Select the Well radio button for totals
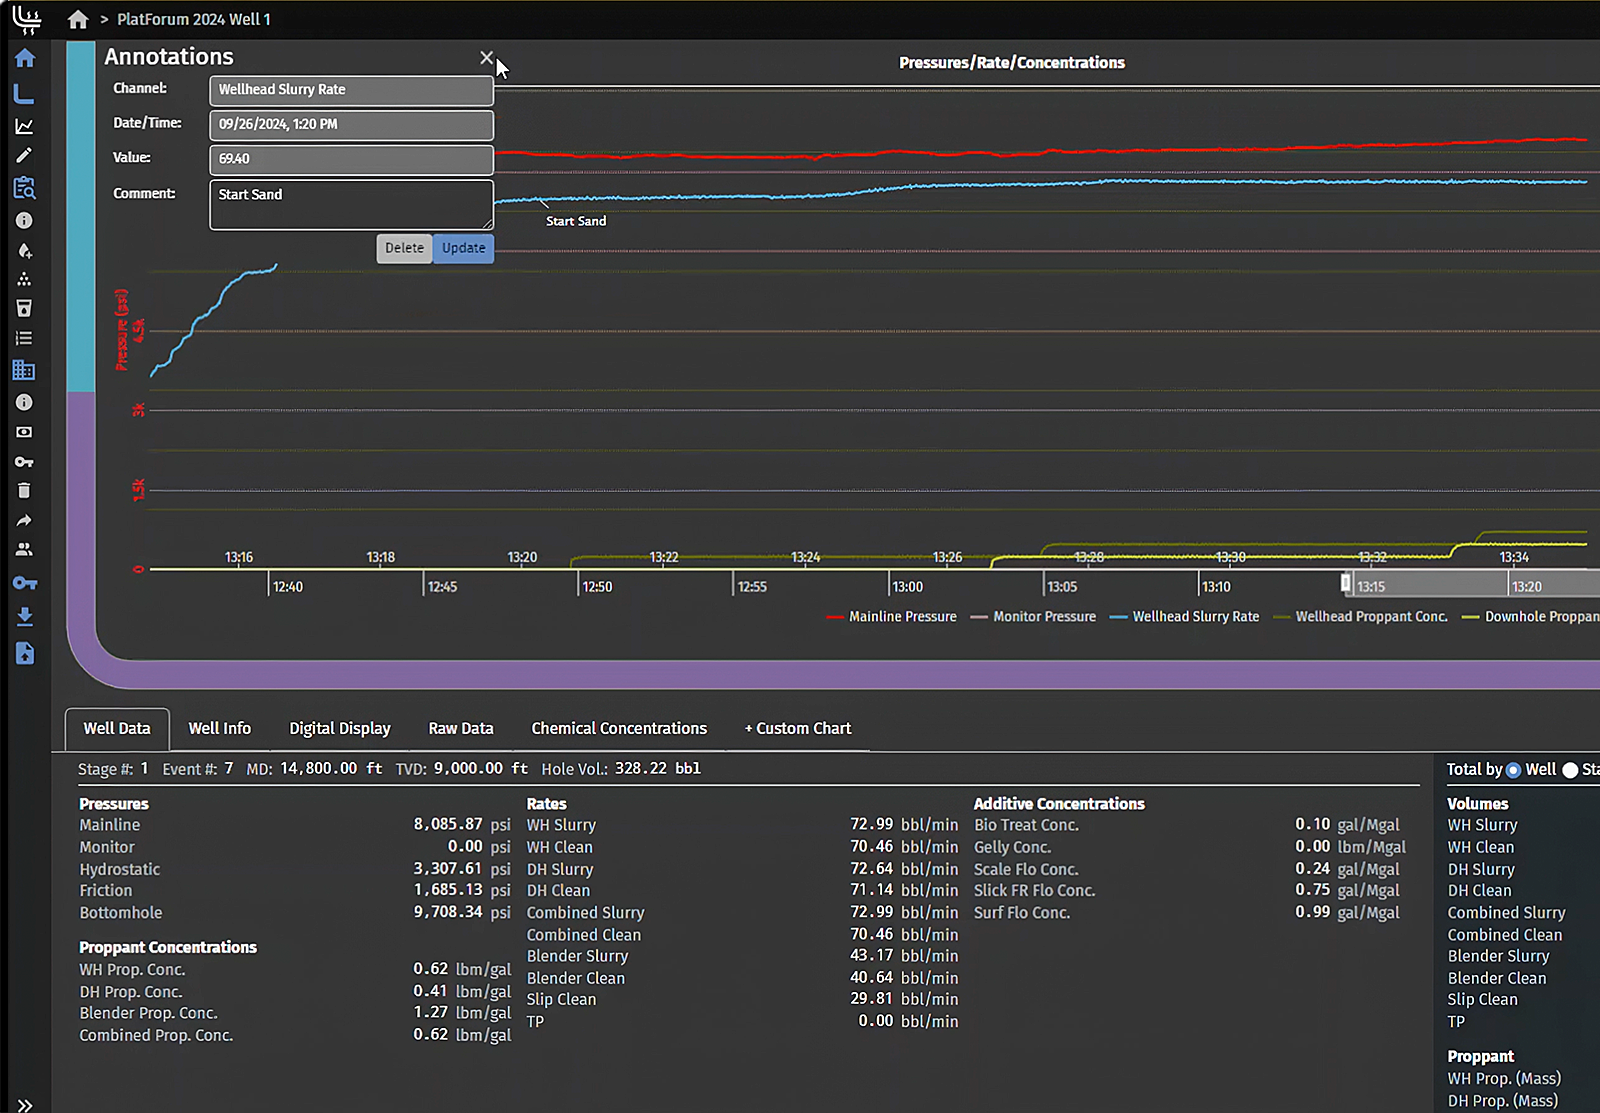1600x1113 pixels. 1514,769
